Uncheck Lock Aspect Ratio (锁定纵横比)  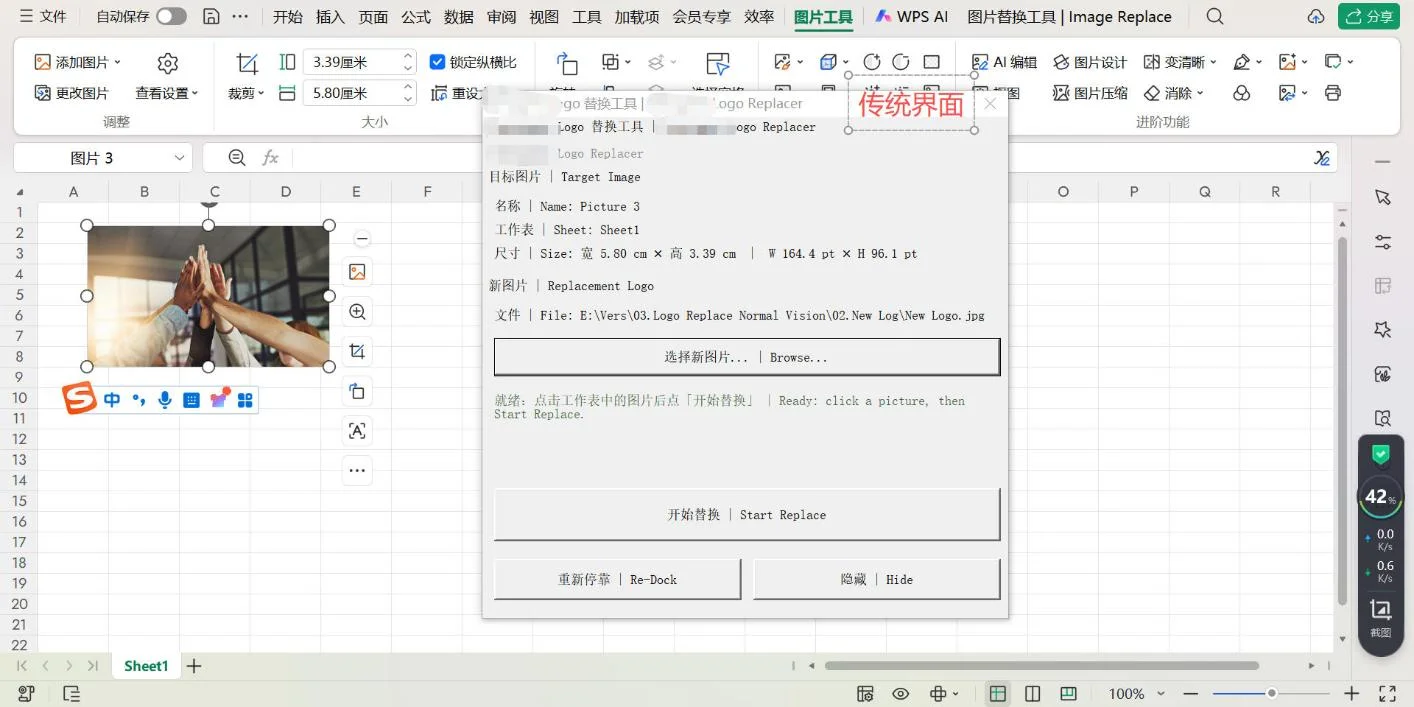[437, 62]
